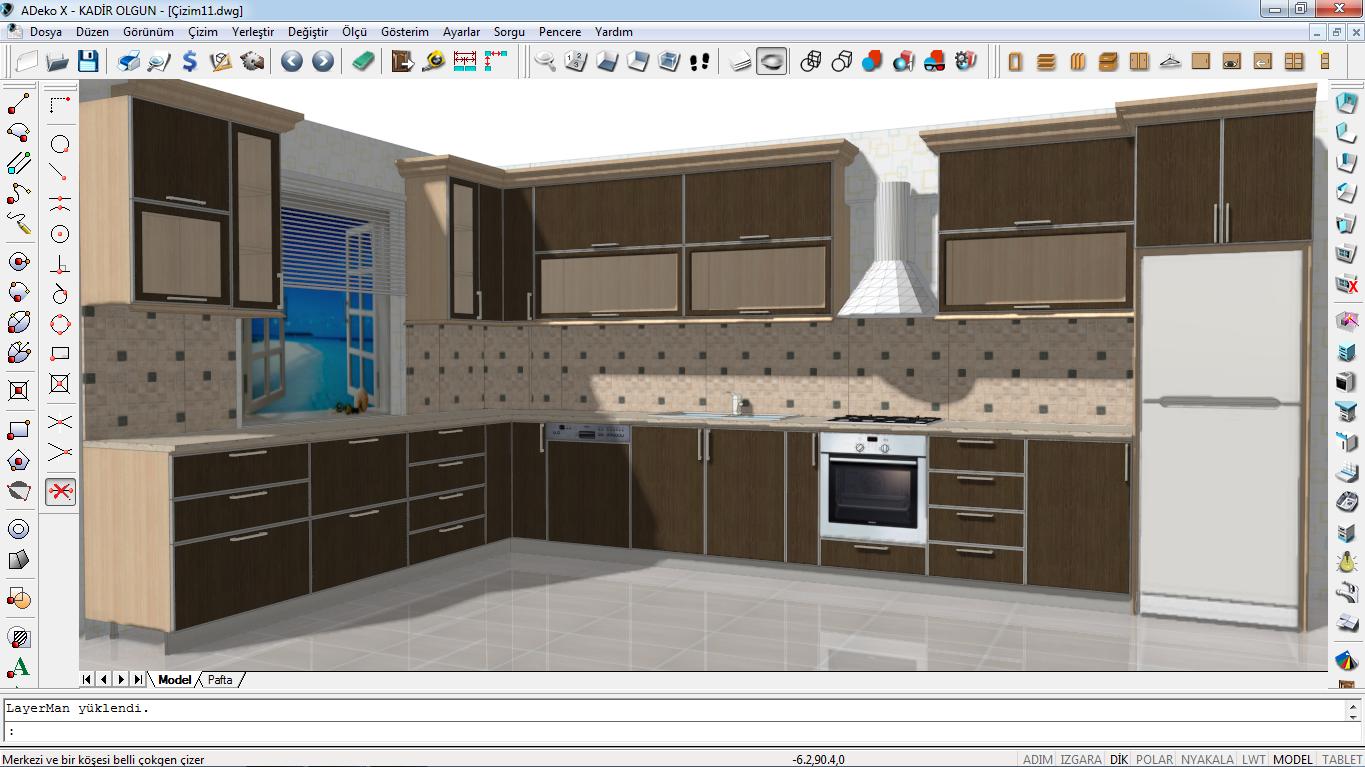The image size is (1365, 767).
Task: Insert the stacked shelves module icon
Action: tap(1046, 62)
